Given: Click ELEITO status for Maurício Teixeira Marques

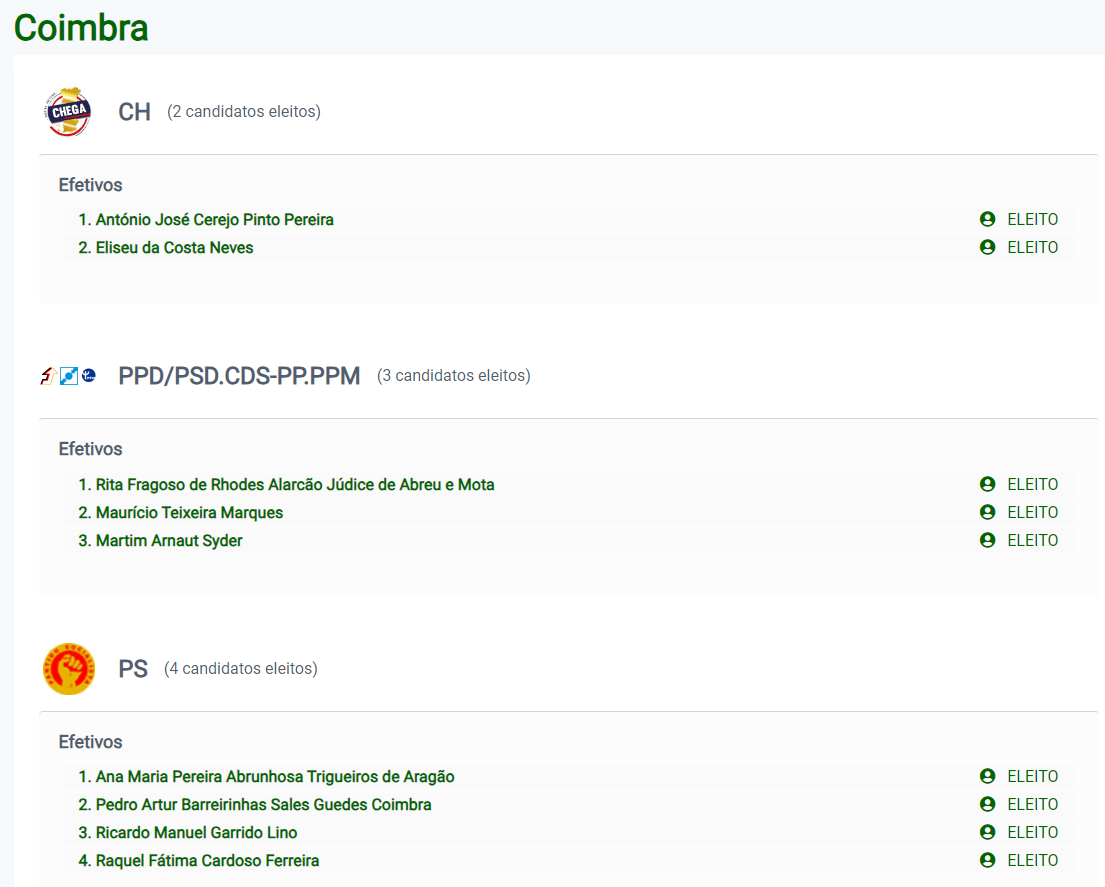Looking at the screenshot, I should pyautogui.click(x=1032, y=513).
